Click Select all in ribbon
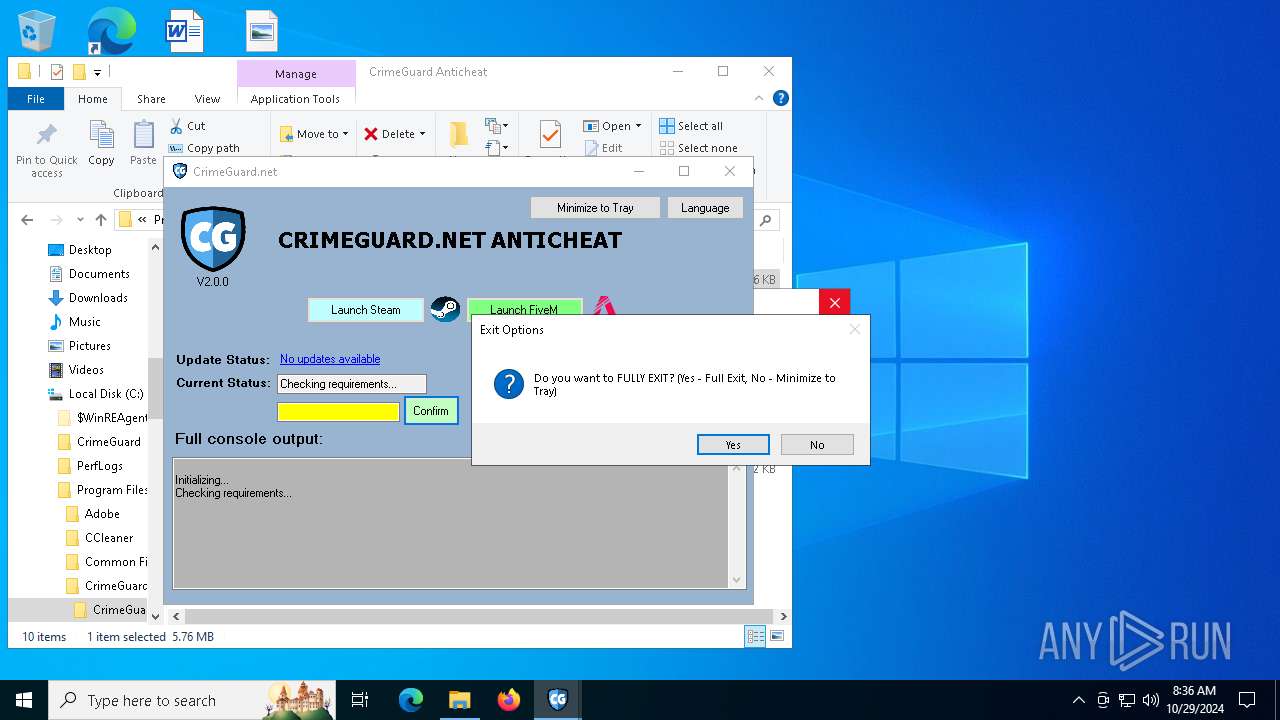Image resolution: width=1280 pixels, height=720 pixels. point(691,126)
